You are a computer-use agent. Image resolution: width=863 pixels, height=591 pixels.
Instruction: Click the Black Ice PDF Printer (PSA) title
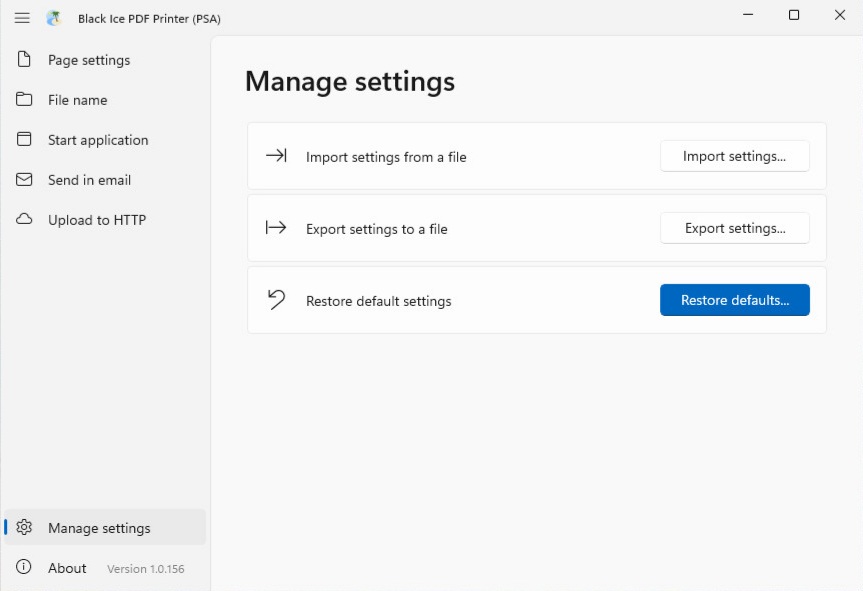[x=149, y=19]
